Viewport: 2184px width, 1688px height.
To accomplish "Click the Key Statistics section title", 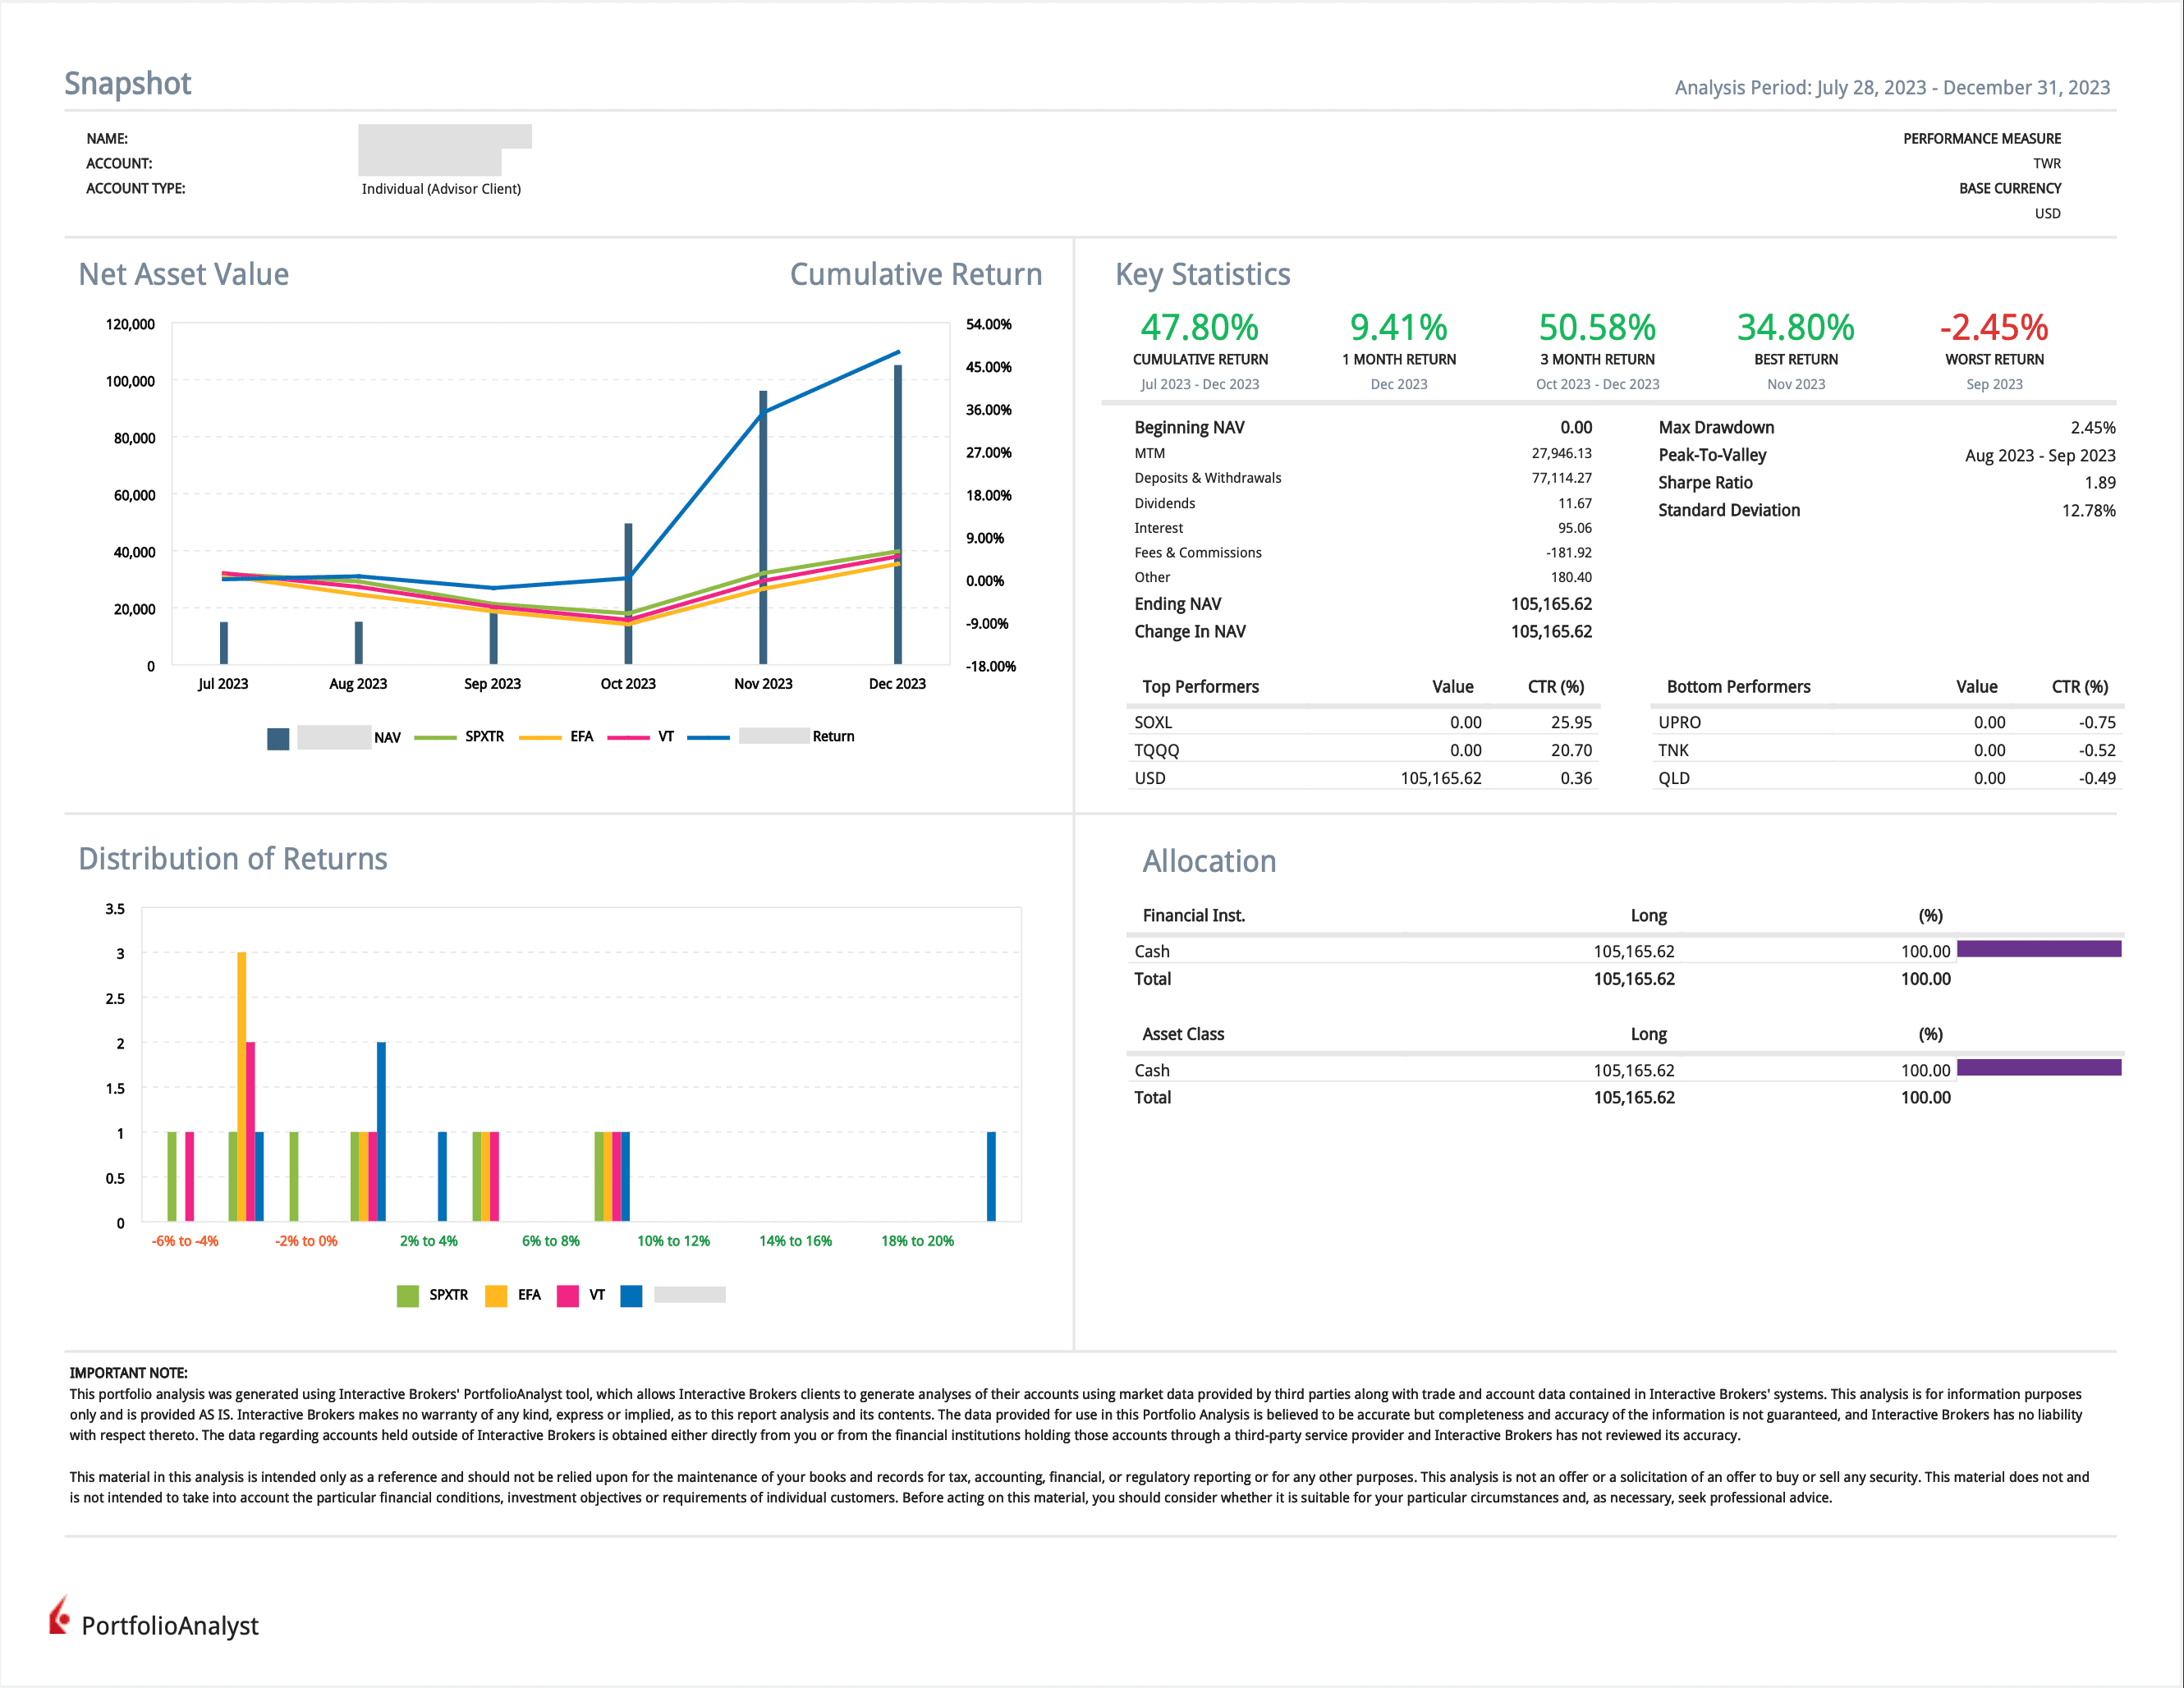I will pyautogui.click(x=1202, y=274).
